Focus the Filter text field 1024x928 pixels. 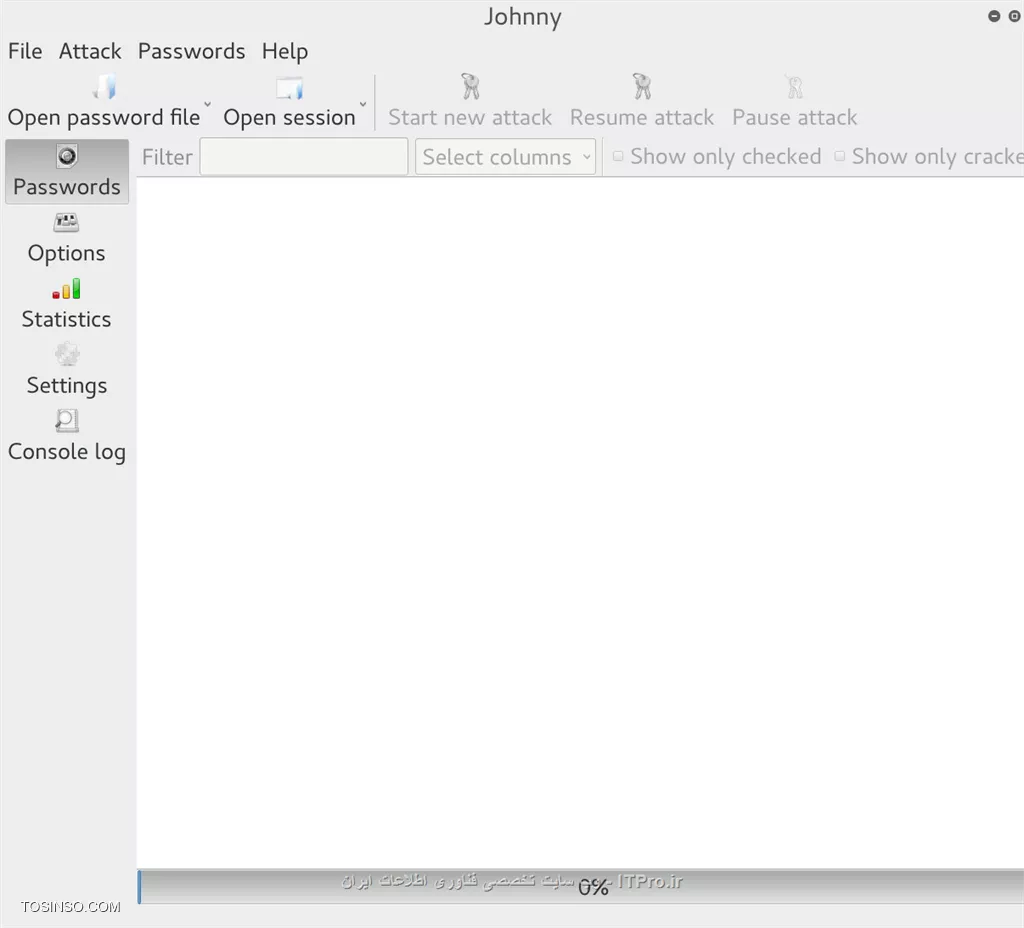(x=304, y=157)
